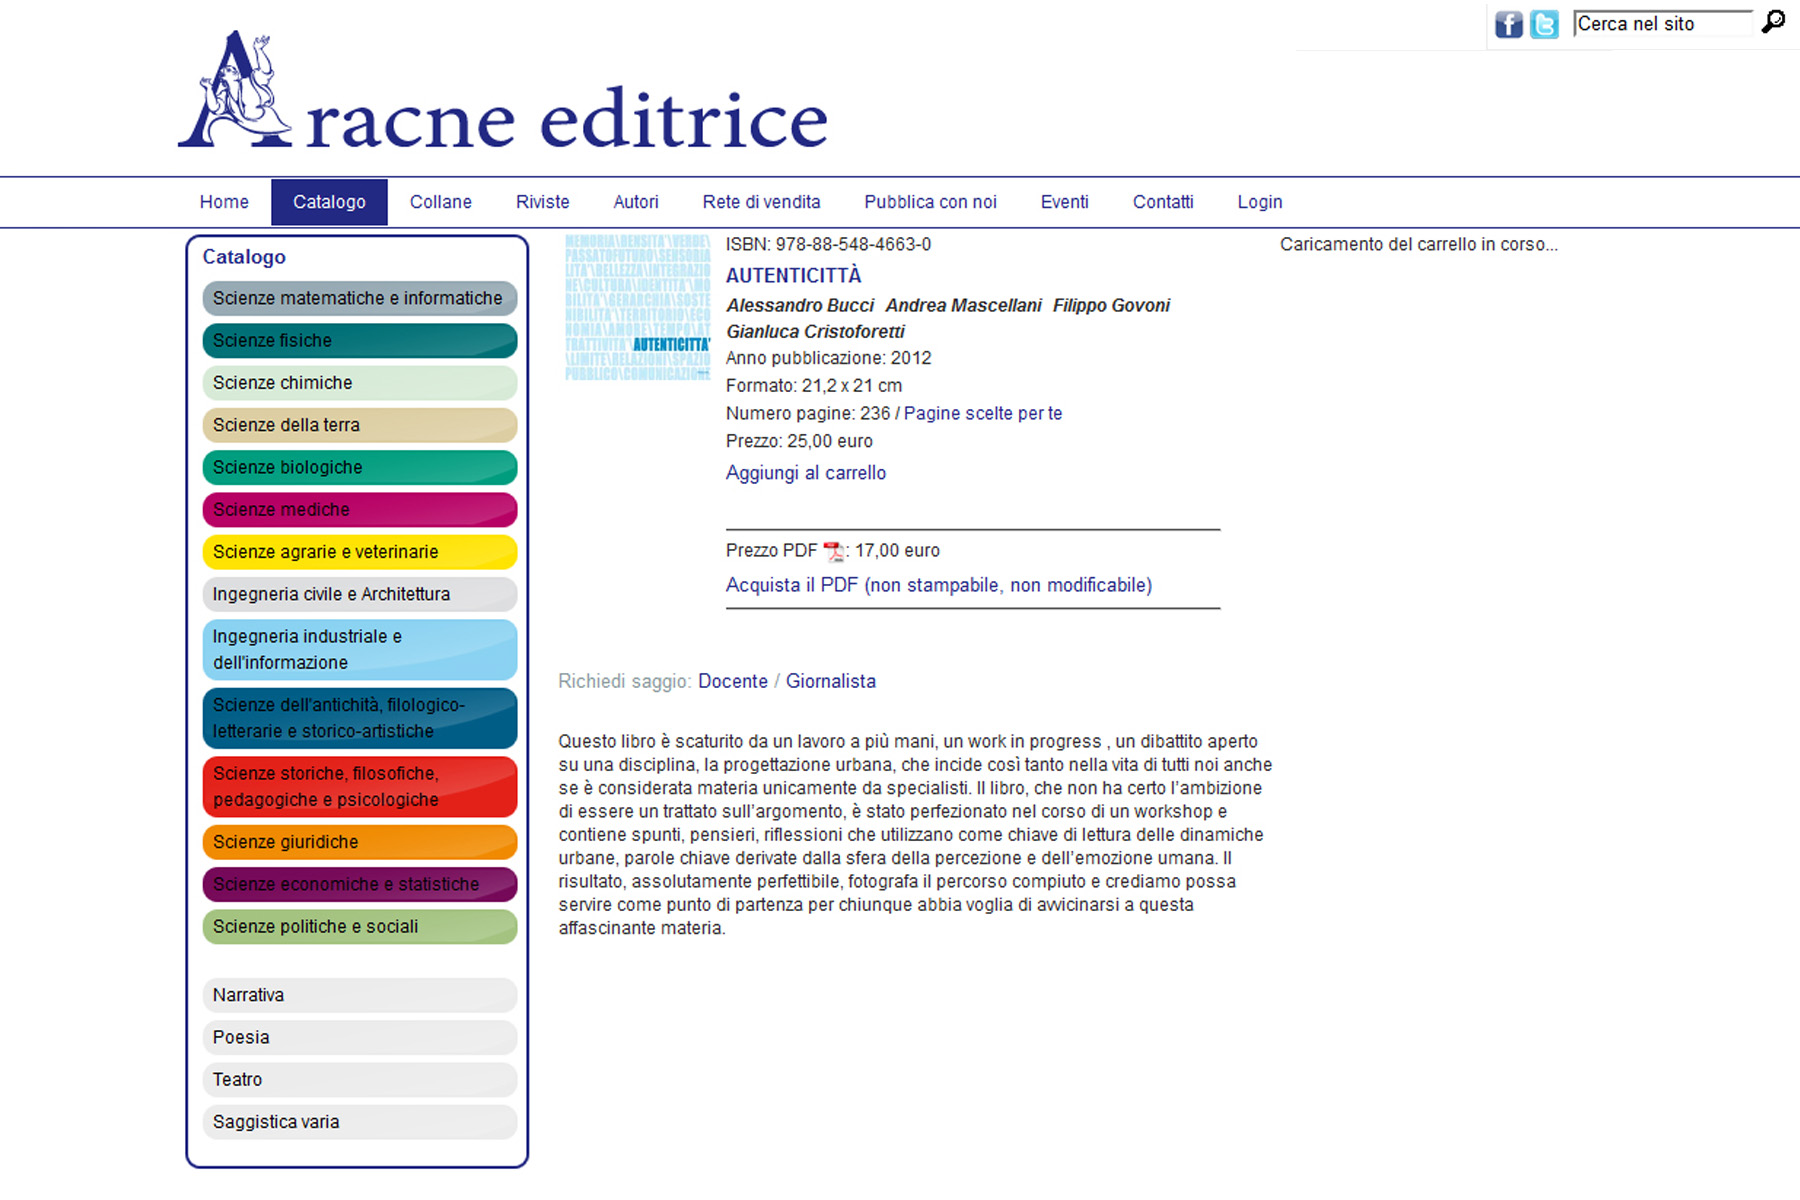1800x1200 pixels.
Task: Select Scienze matematiche e informatiche category
Action: pyautogui.click(x=360, y=298)
